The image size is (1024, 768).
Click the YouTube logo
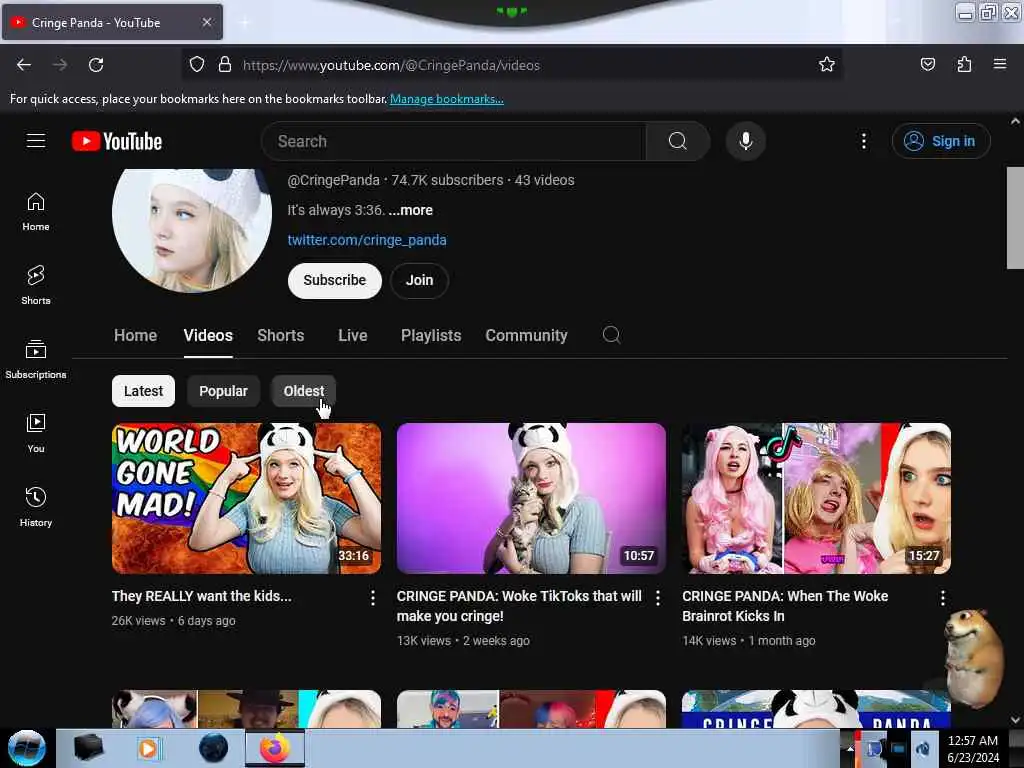click(x=117, y=141)
